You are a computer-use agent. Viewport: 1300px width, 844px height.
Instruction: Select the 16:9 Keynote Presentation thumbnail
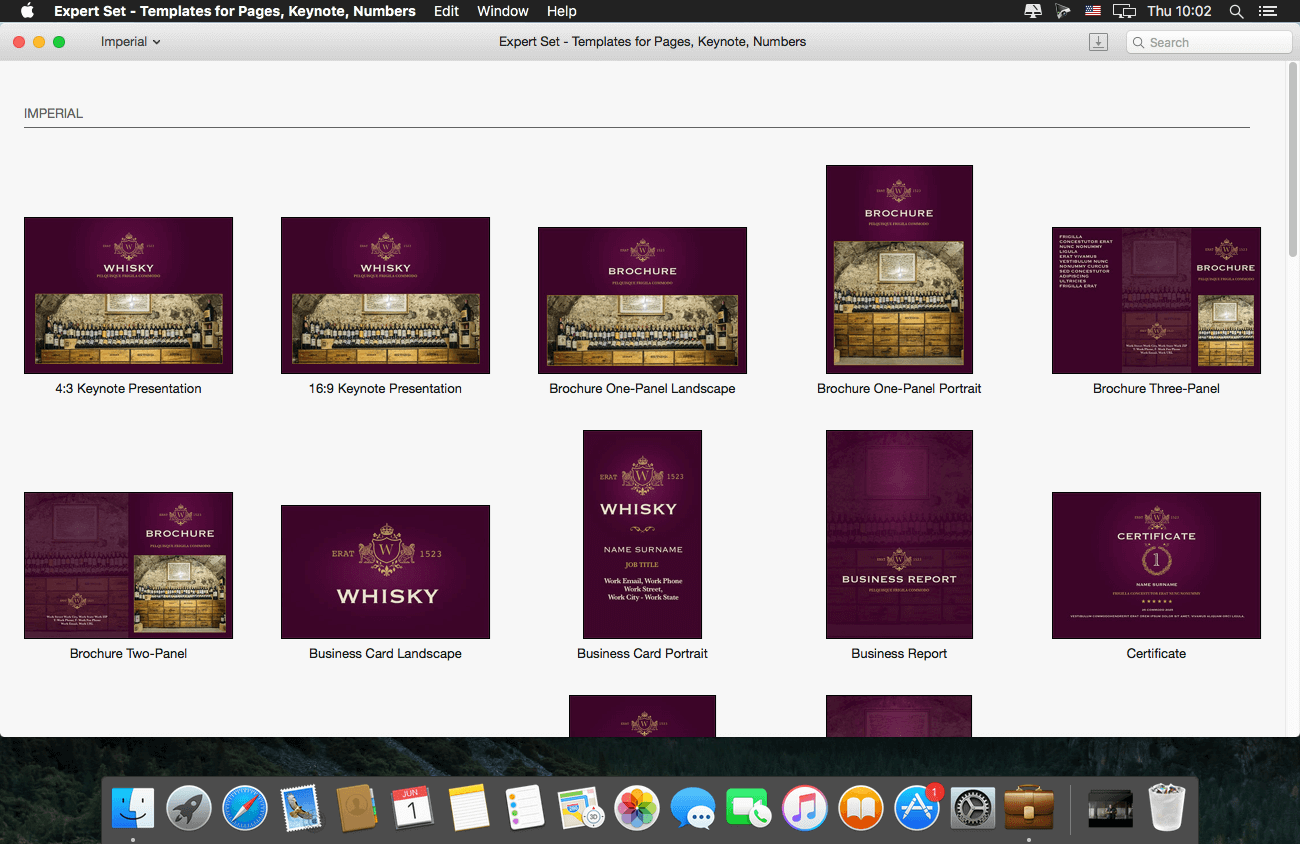point(385,295)
